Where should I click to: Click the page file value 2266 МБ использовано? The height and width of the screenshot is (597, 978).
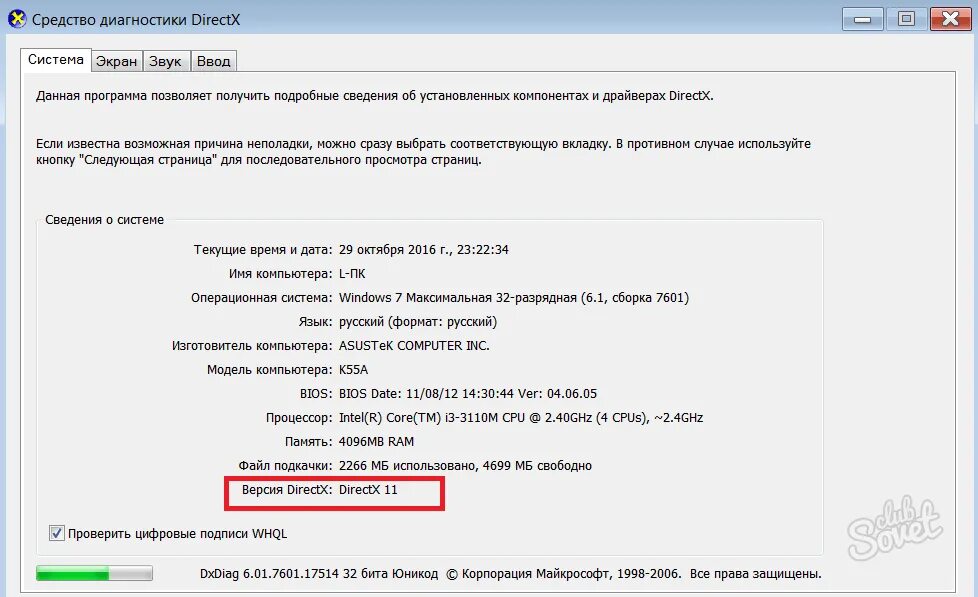click(x=465, y=466)
